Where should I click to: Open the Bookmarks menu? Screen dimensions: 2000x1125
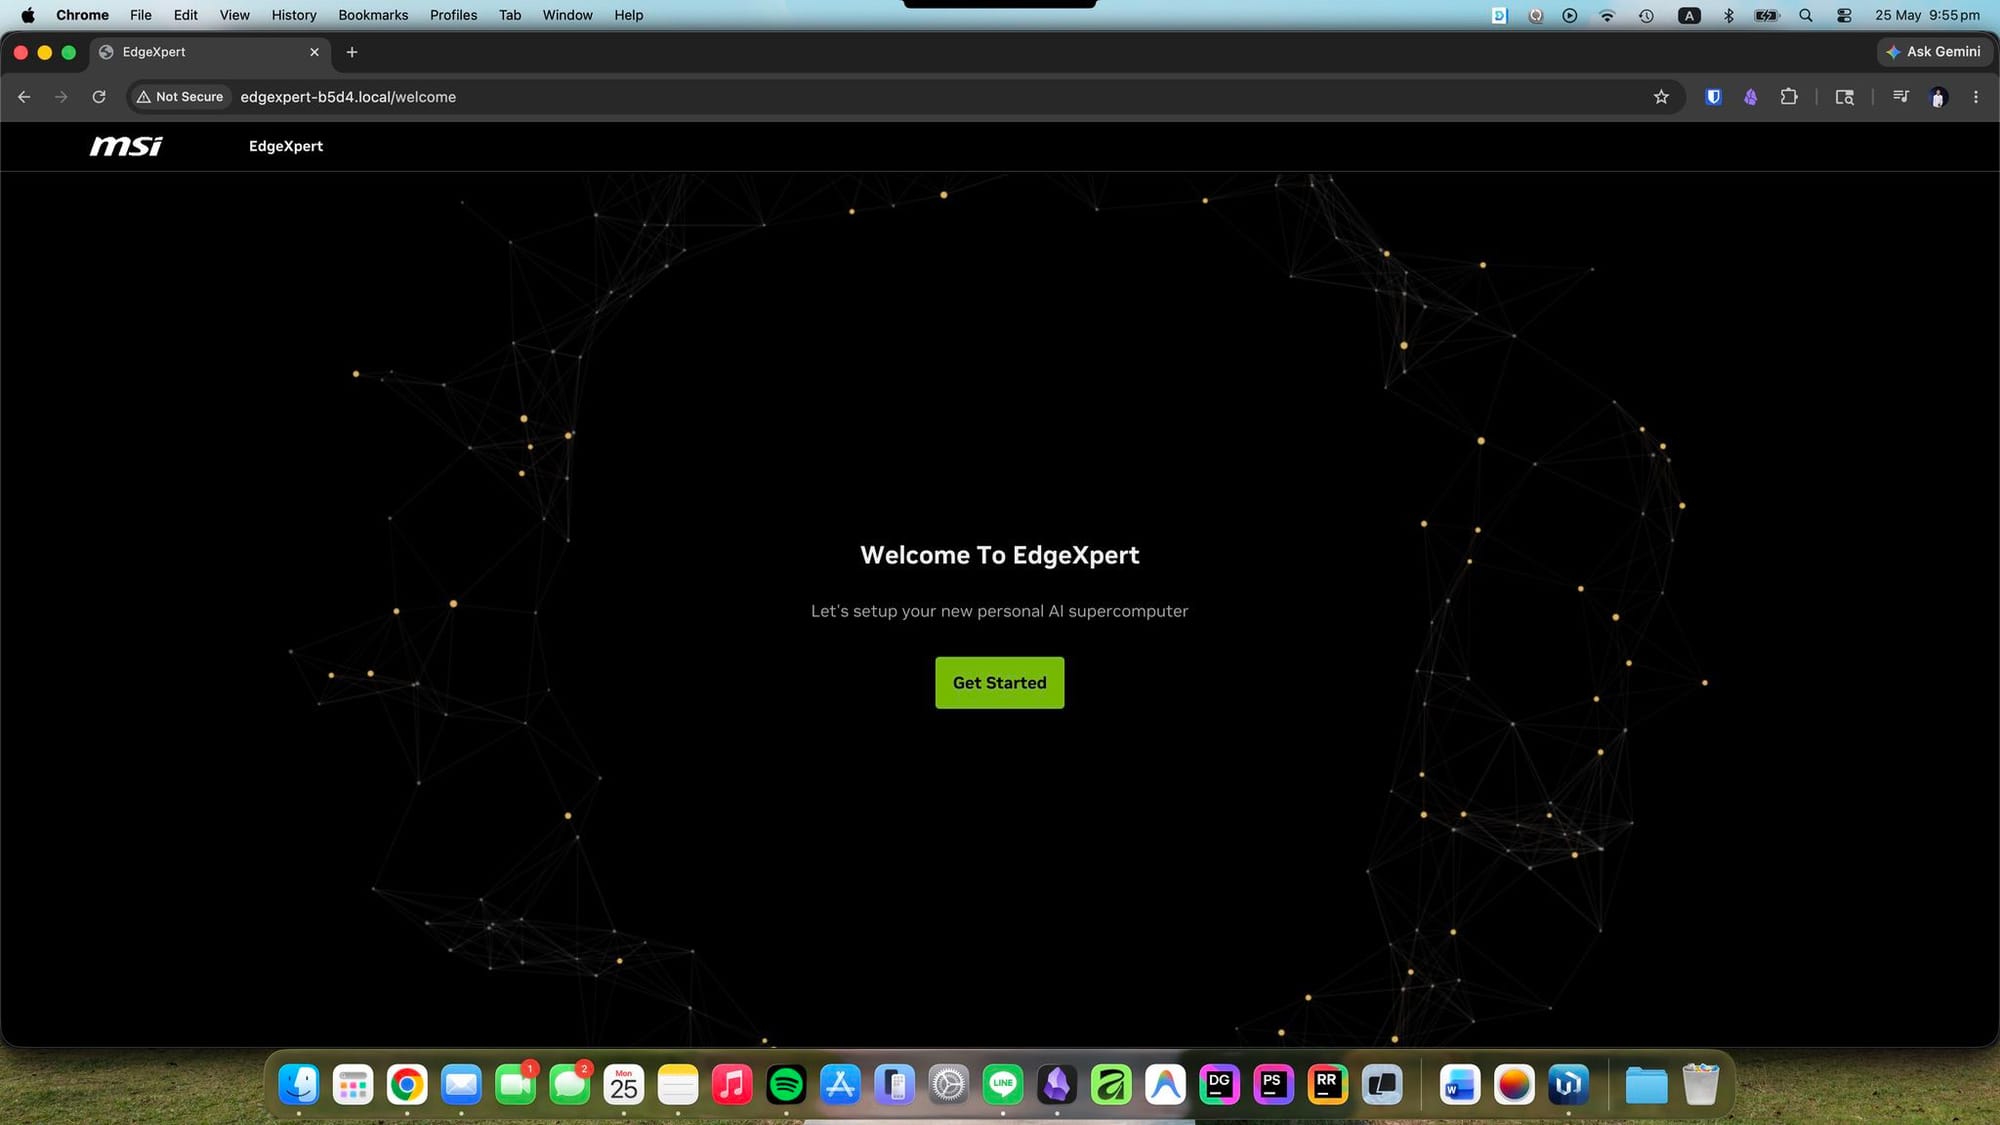pyautogui.click(x=373, y=15)
